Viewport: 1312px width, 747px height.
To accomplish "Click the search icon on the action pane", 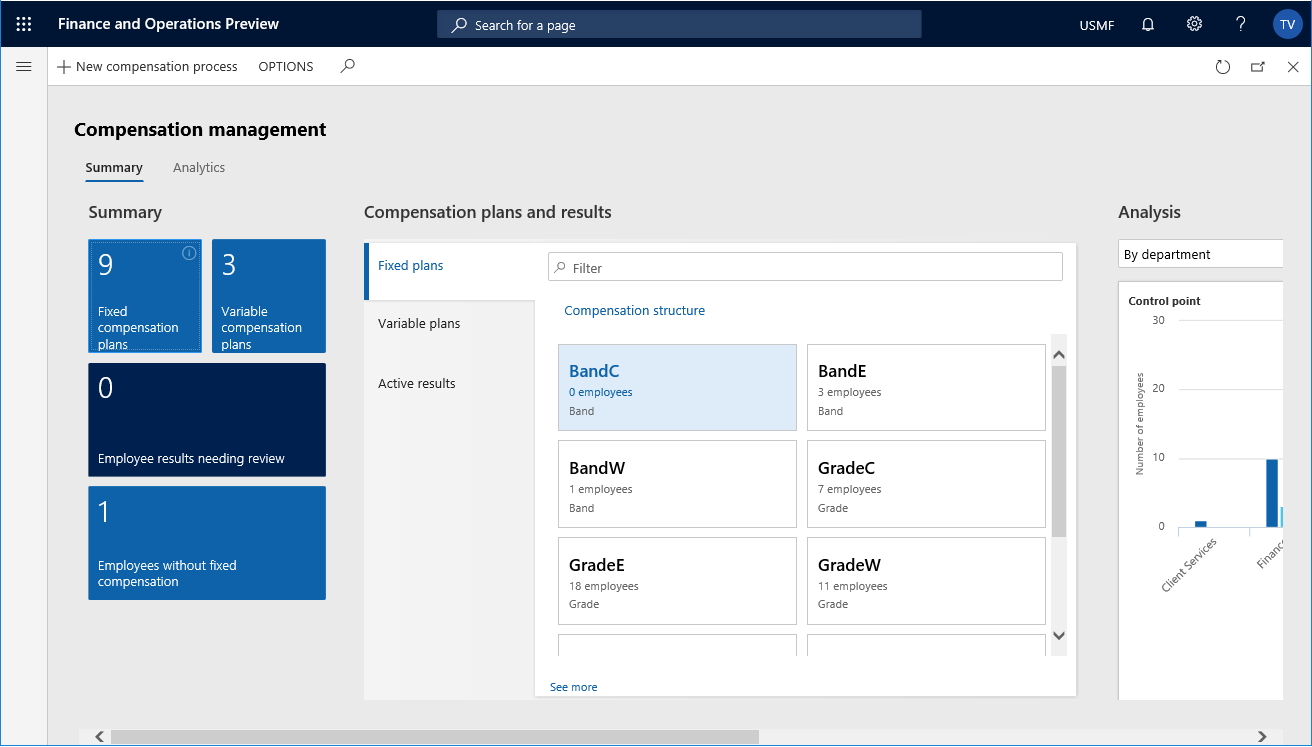I will (347, 66).
